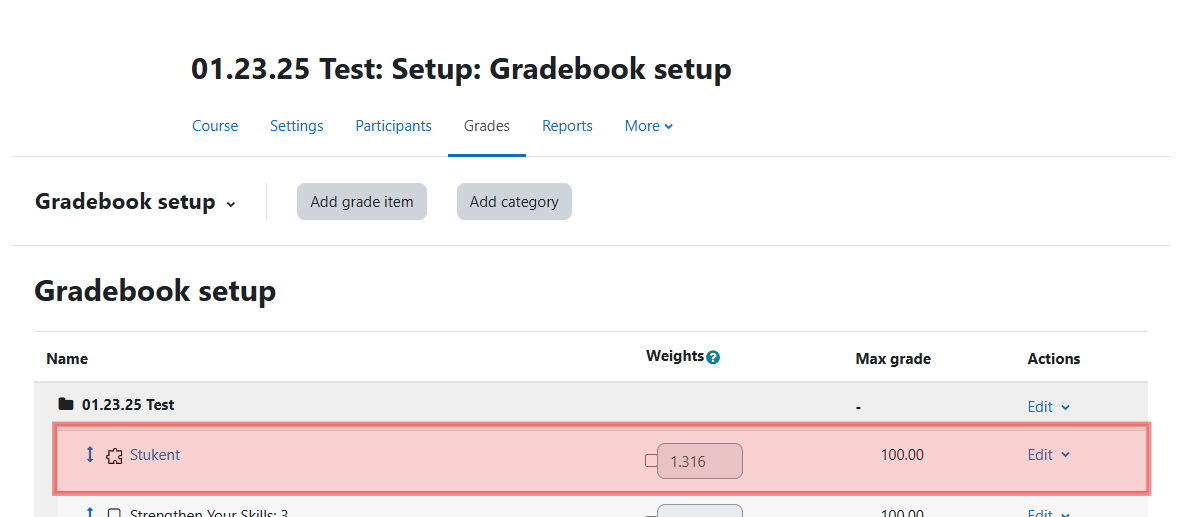
Task: Click the Add grade item button
Action: coord(362,202)
